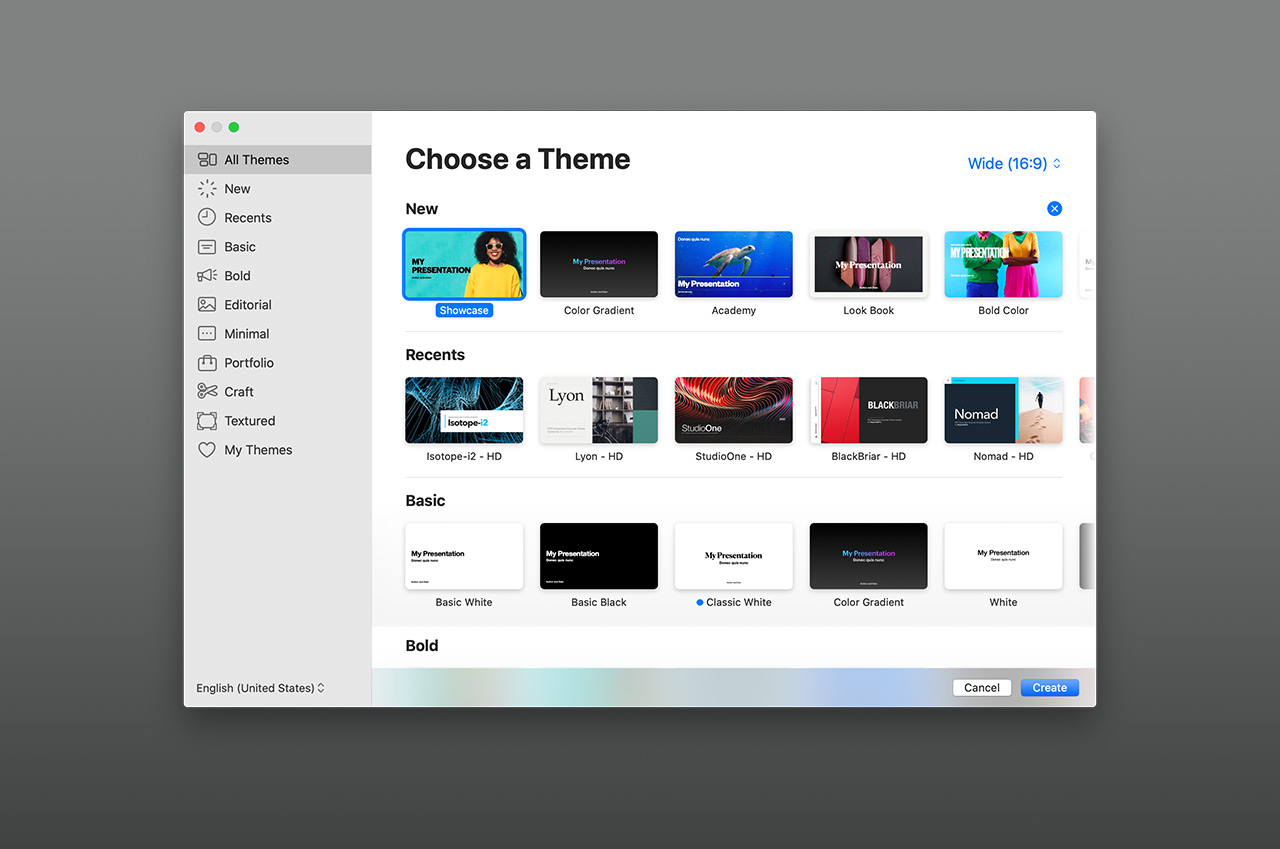Select the Portfolio briefcase icon
This screenshot has width=1280, height=849.
tap(207, 363)
